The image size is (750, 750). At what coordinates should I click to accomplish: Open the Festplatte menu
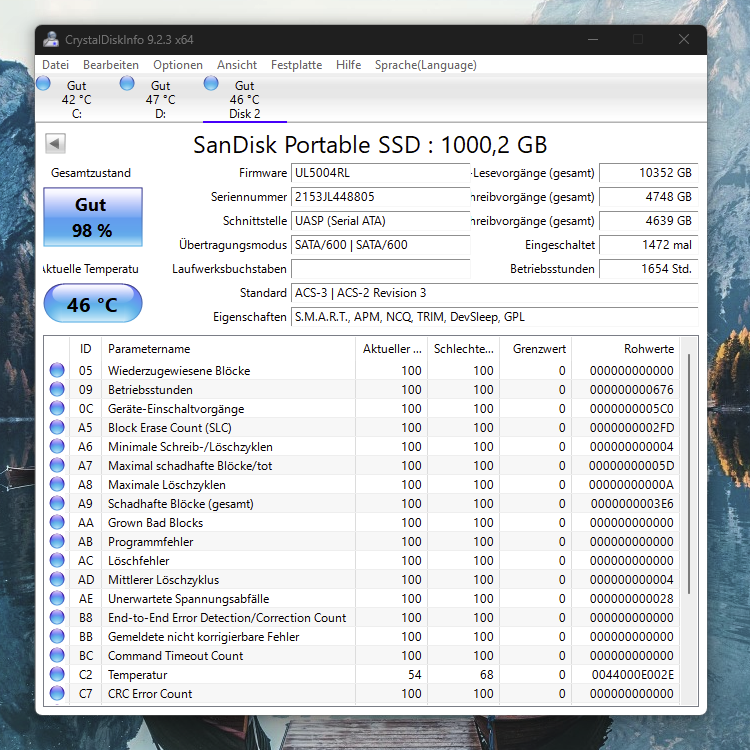tap(297, 65)
